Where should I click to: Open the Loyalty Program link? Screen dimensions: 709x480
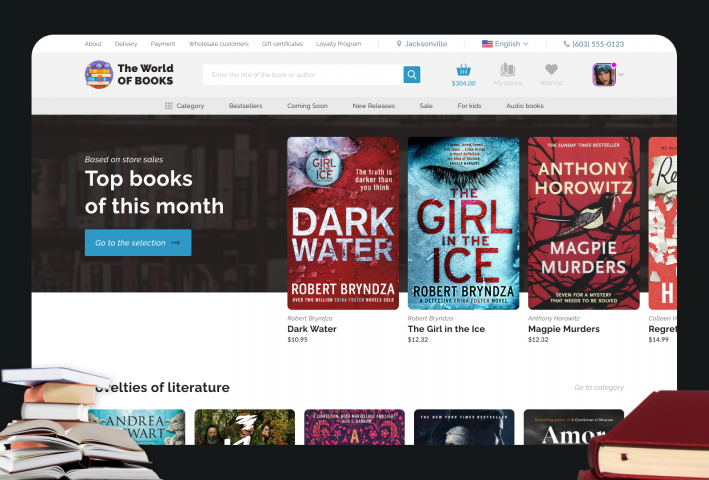(x=338, y=44)
